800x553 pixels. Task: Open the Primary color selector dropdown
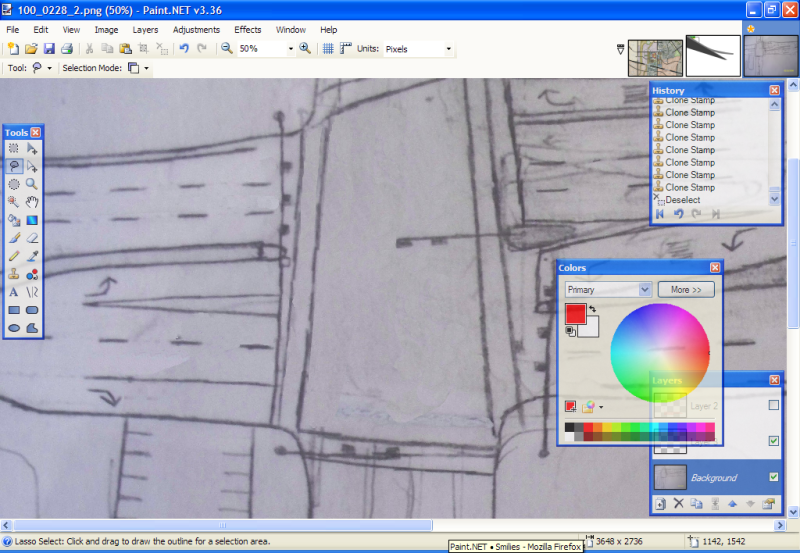645,290
